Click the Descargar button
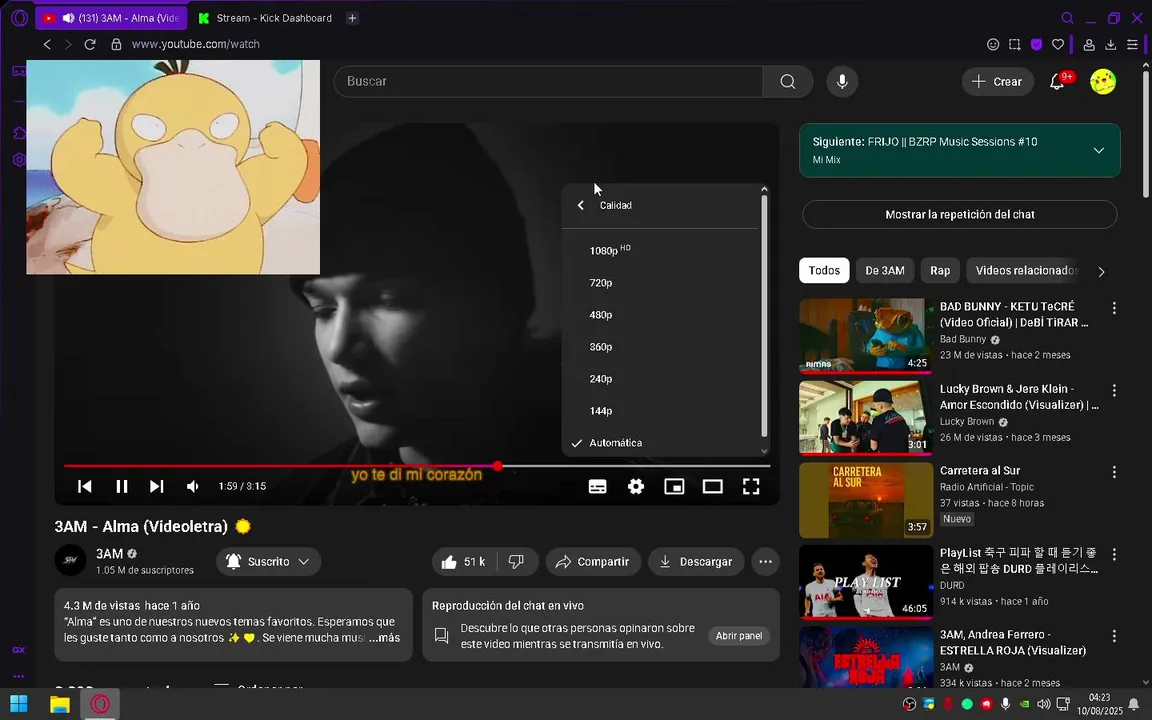This screenshot has width=1152, height=720. click(x=696, y=561)
